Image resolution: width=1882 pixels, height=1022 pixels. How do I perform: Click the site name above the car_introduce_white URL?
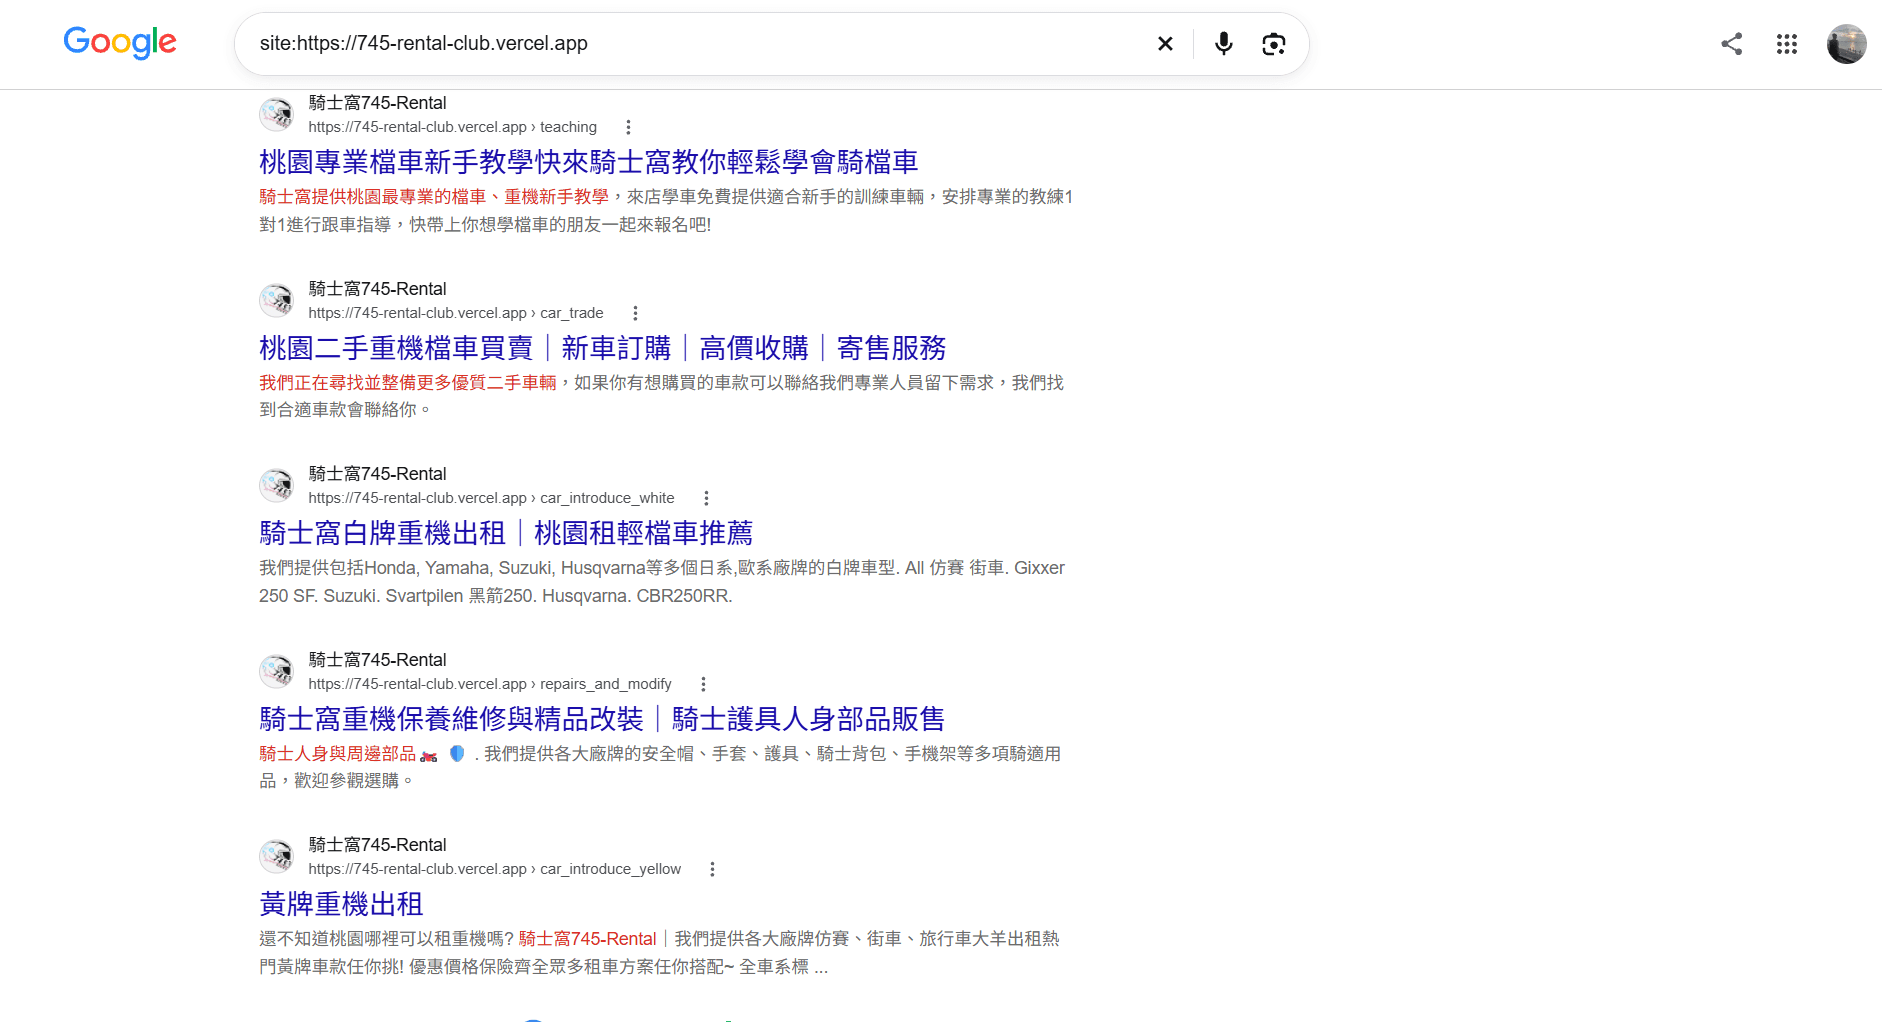pos(377,474)
